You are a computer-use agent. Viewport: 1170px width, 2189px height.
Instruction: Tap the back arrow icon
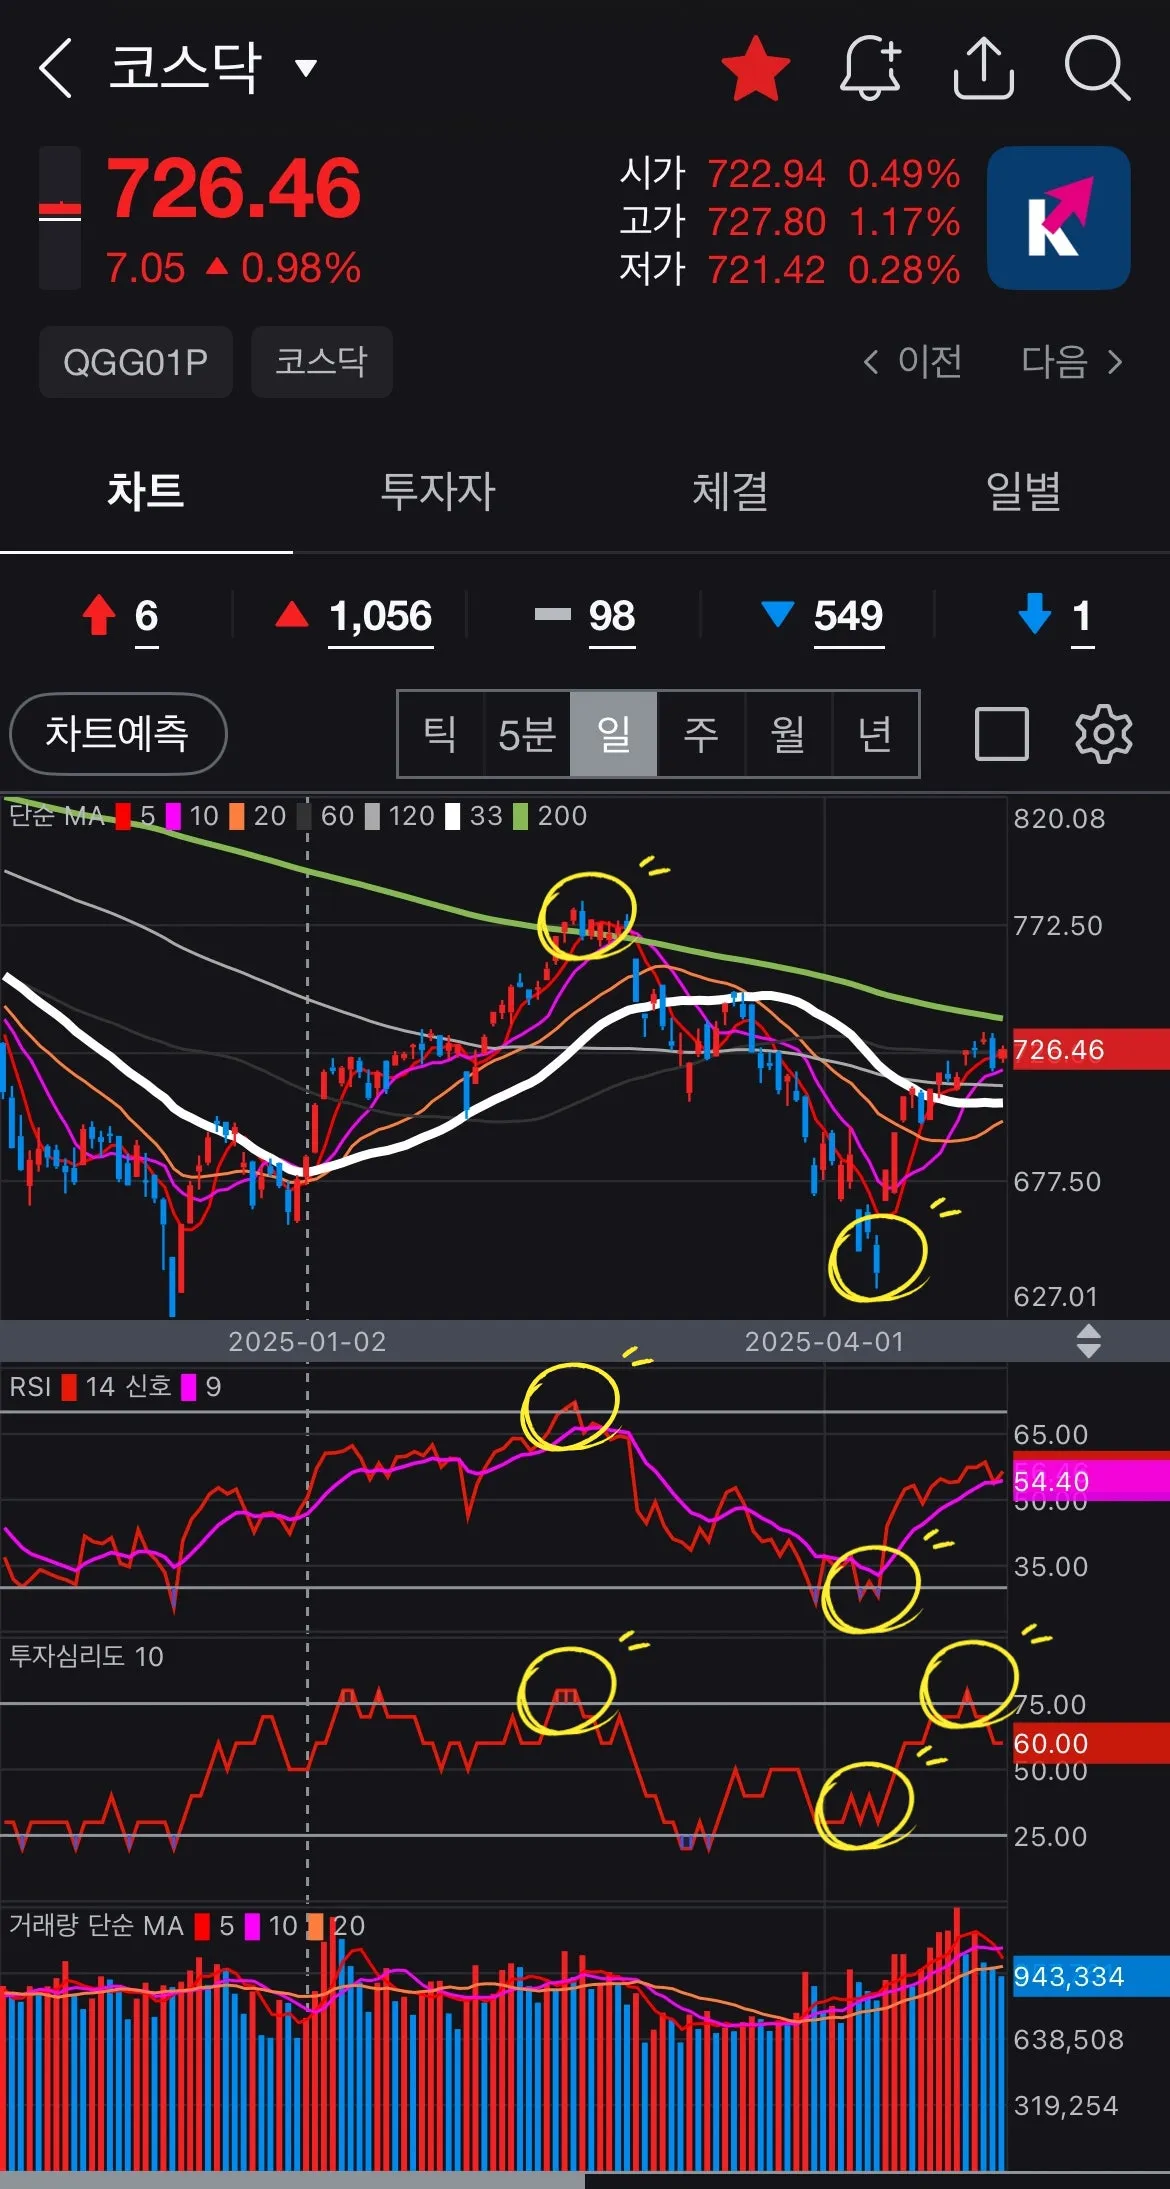point(56,68)
